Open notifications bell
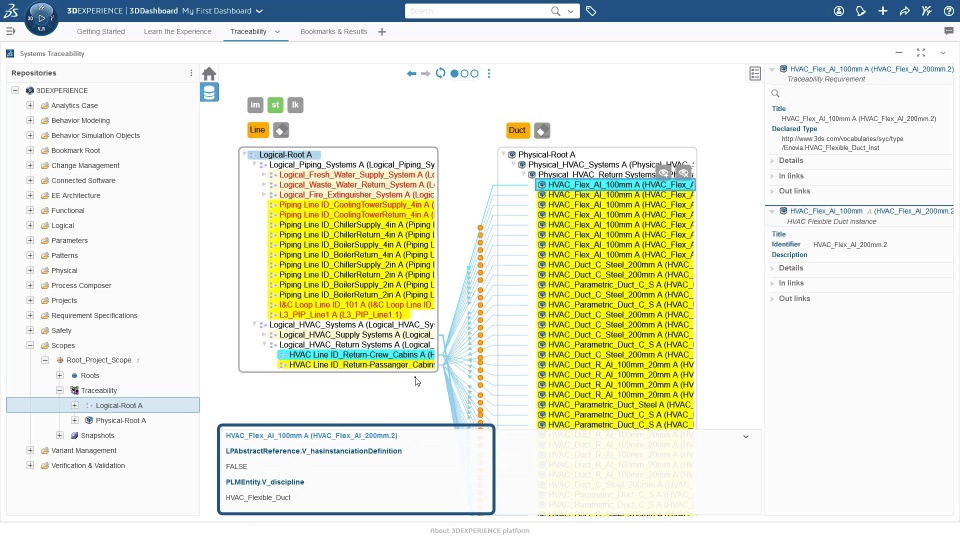Image resolution: width=960 pixels, height=540 pixels. [x=861, y=11]
